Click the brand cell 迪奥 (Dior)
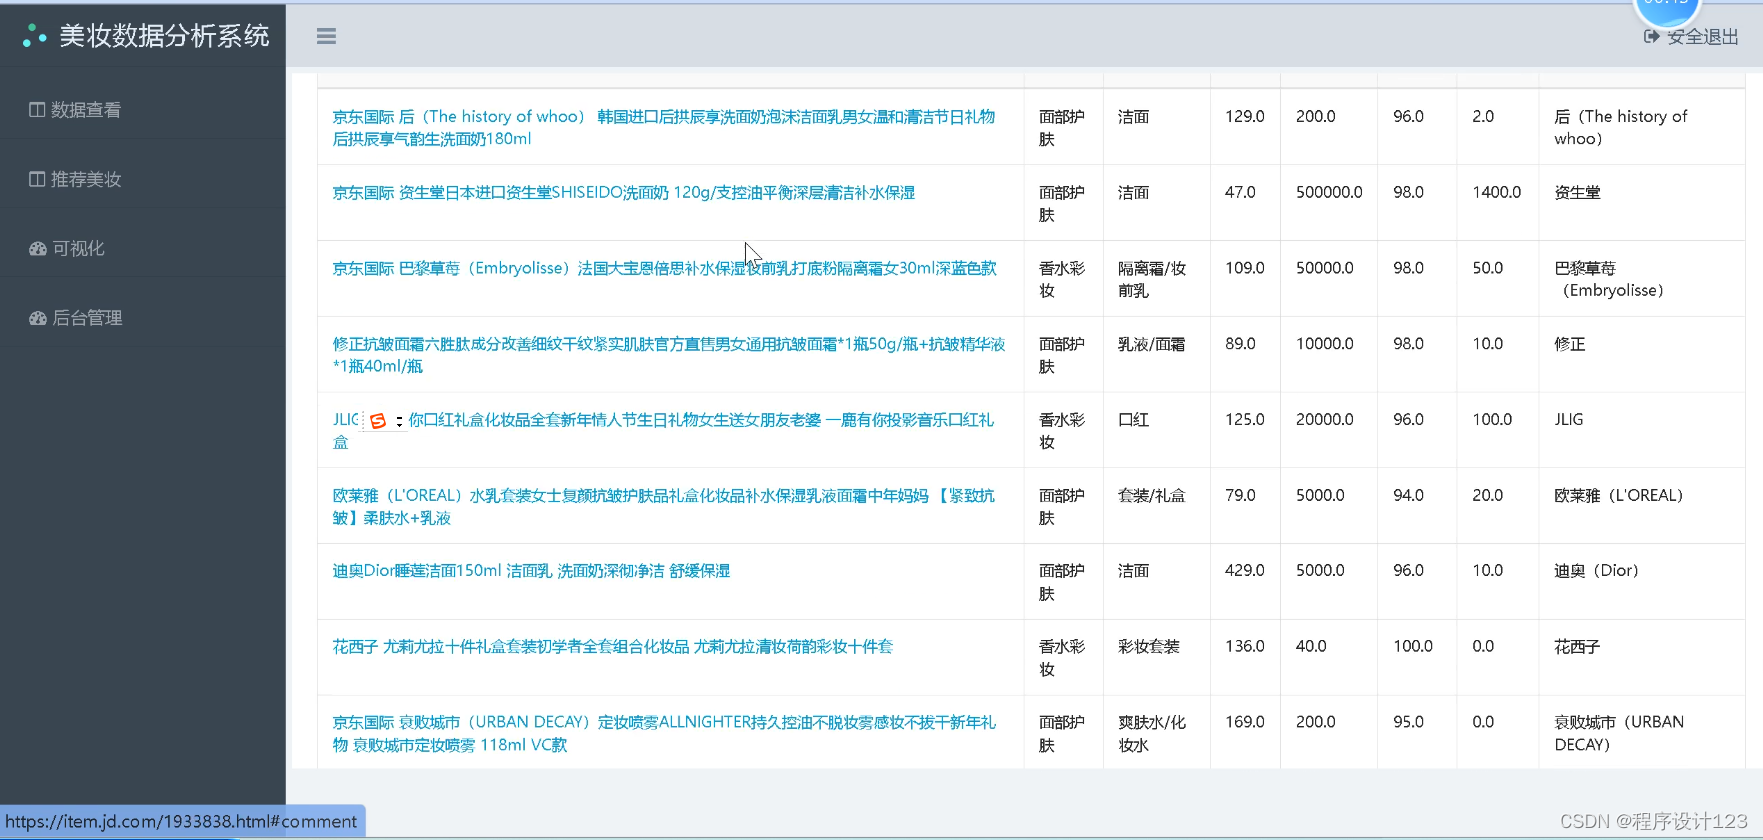The height and width of the screenshot is (840, 1763). point(1597,571)
